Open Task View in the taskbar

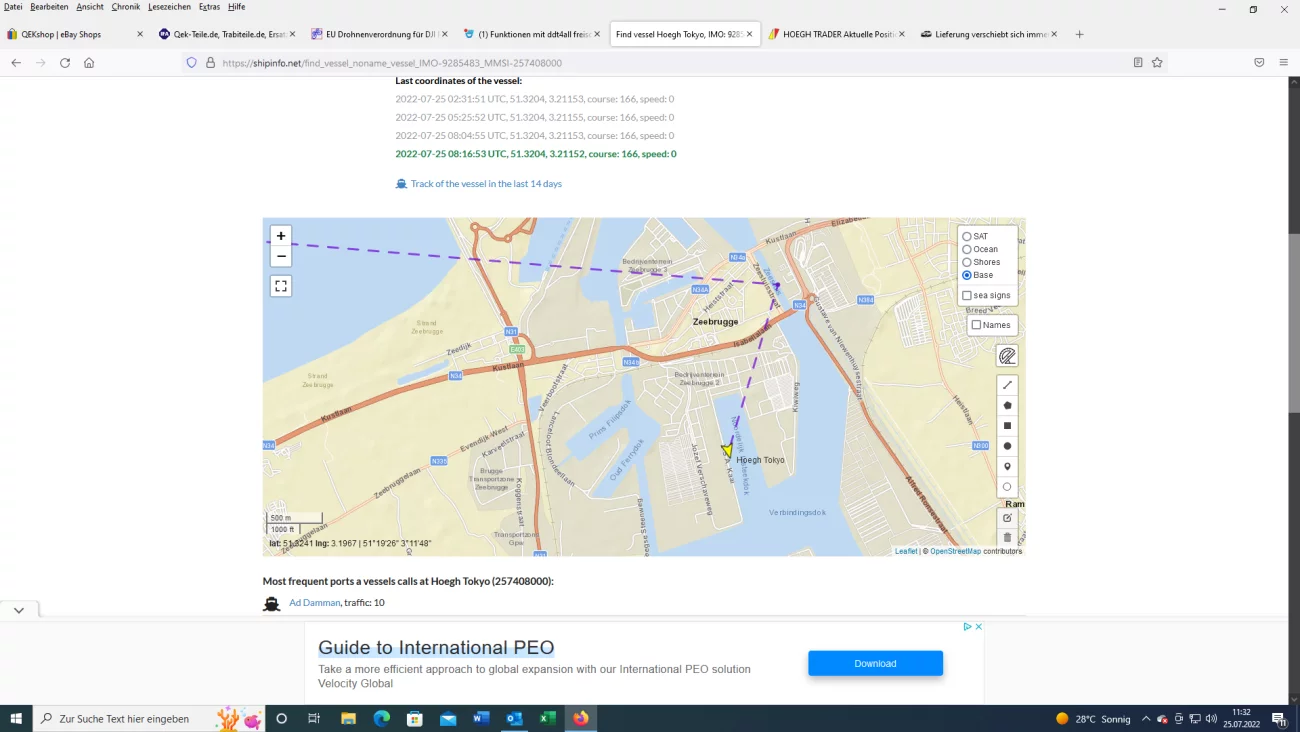click(x=314, y=718)
